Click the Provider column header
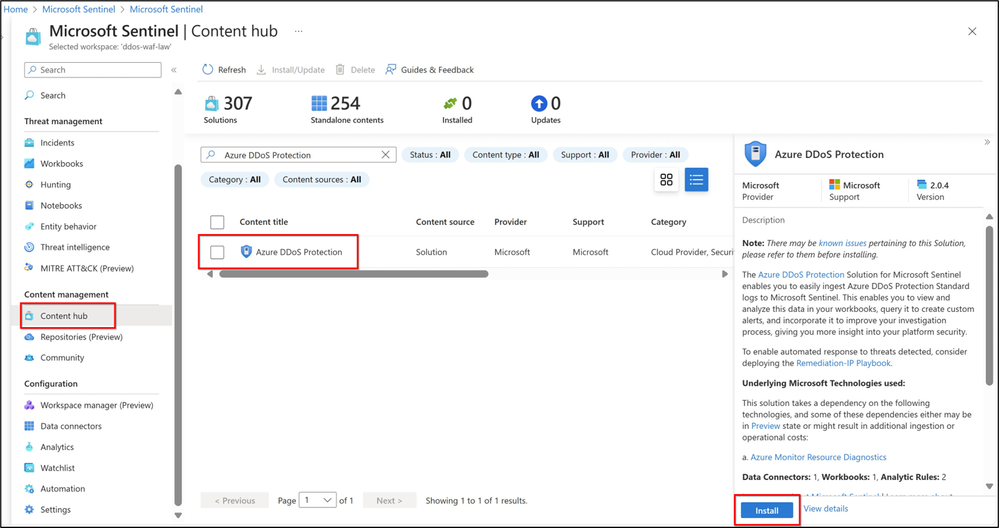This screenshot has height=528, width=999. click(510, 222)
